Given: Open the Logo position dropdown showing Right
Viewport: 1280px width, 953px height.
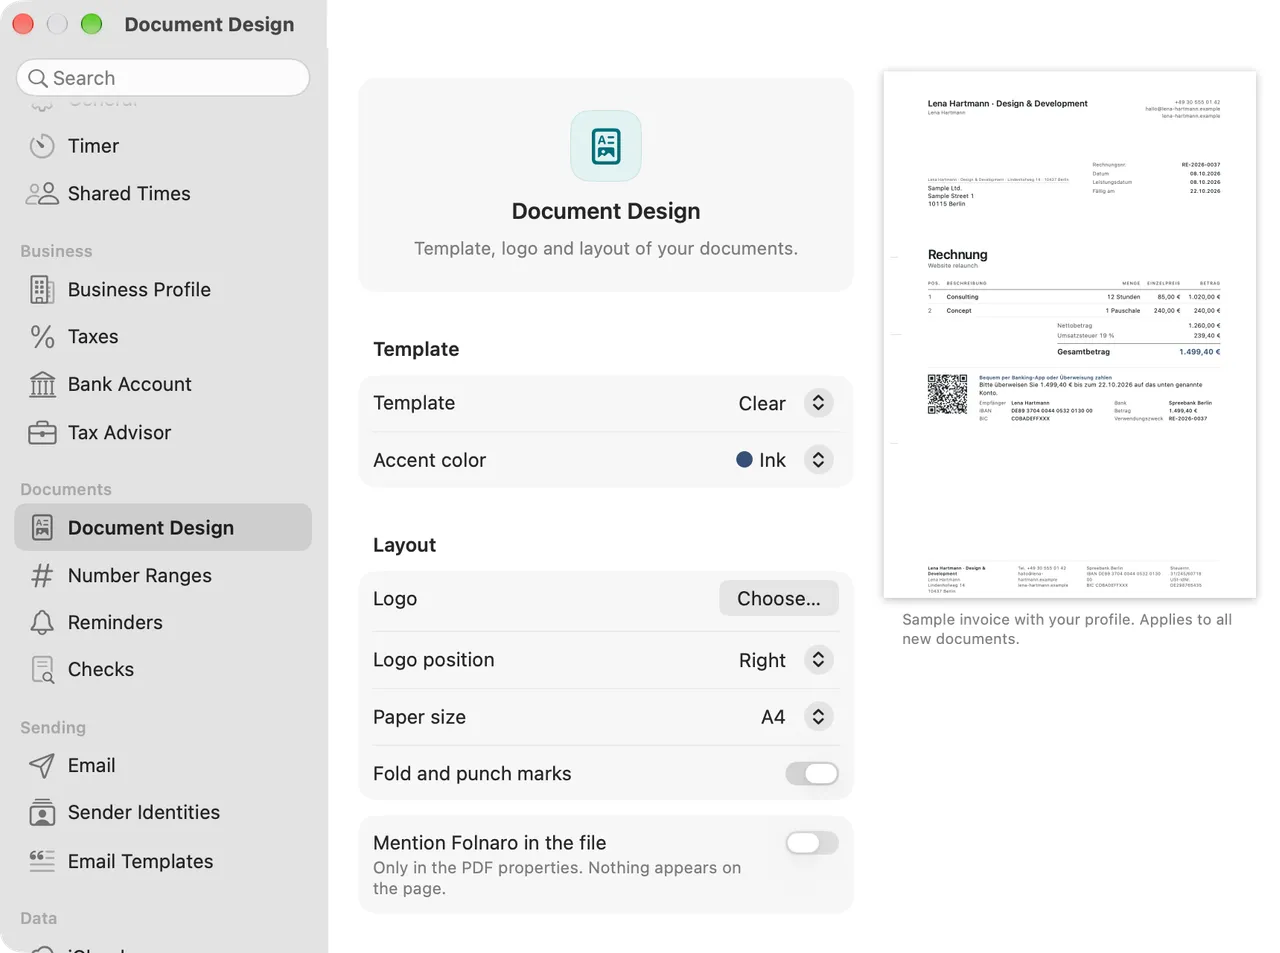Looking at the screenshot, I should pos(786,660).
